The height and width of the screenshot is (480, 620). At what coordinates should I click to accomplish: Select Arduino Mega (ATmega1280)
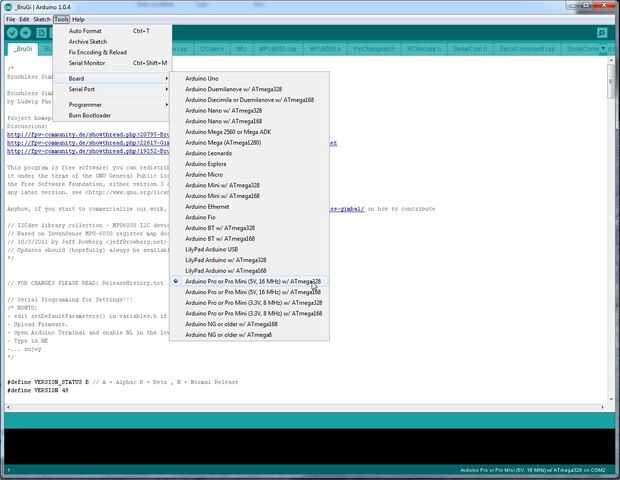coord(249,143)
